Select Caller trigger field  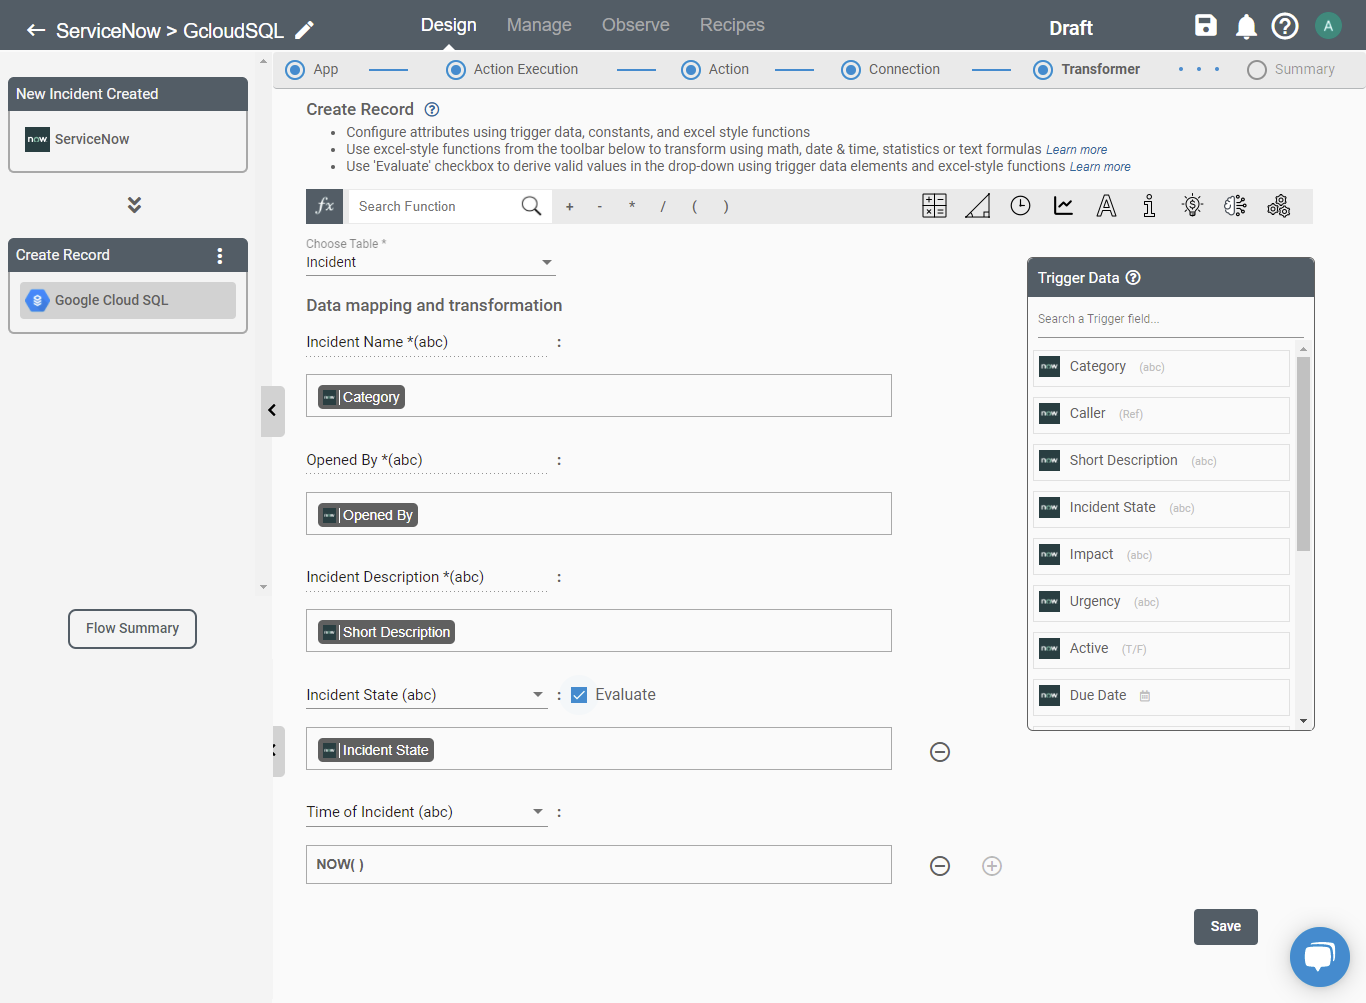[1161, 414]
